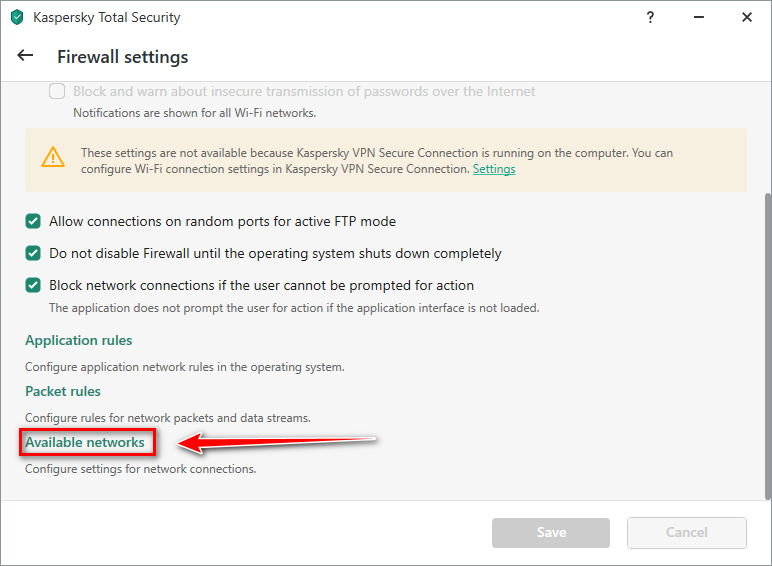
Task: Click the VPN Secure Connection warning message
Action: tap(377, 161)
